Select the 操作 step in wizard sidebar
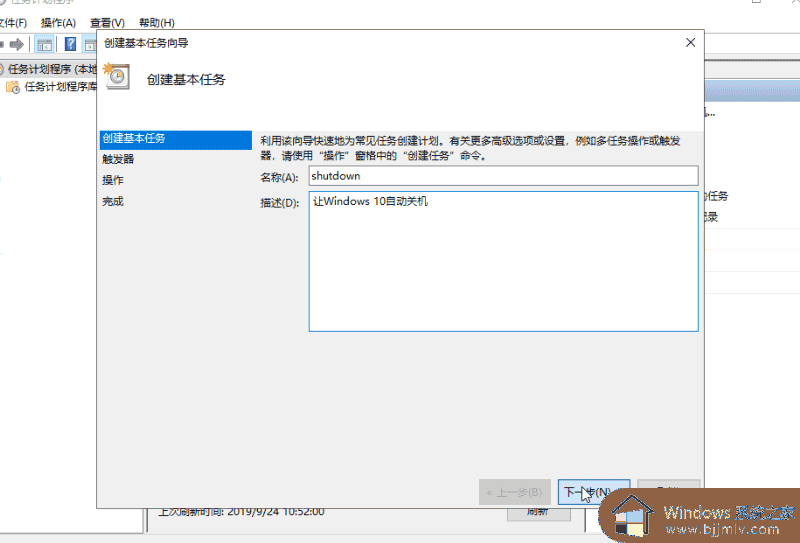800x543 pixels. tap(113, 180)
